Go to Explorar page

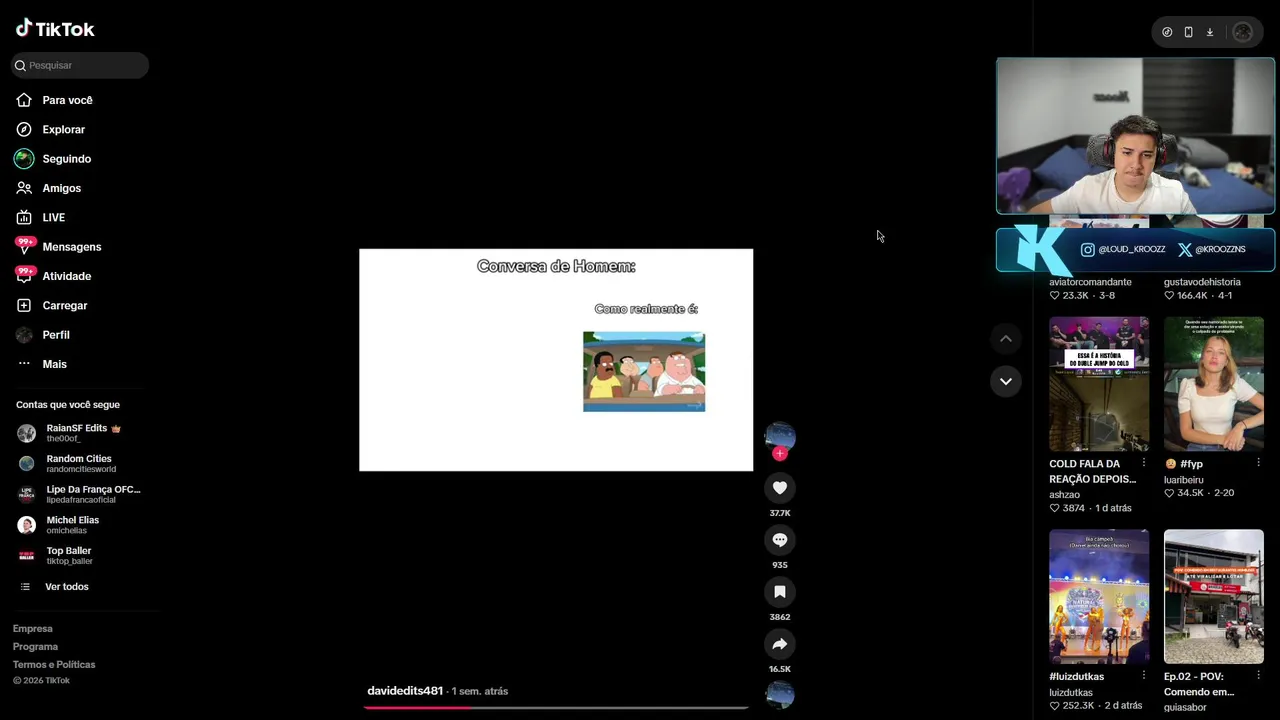(64, 130)
